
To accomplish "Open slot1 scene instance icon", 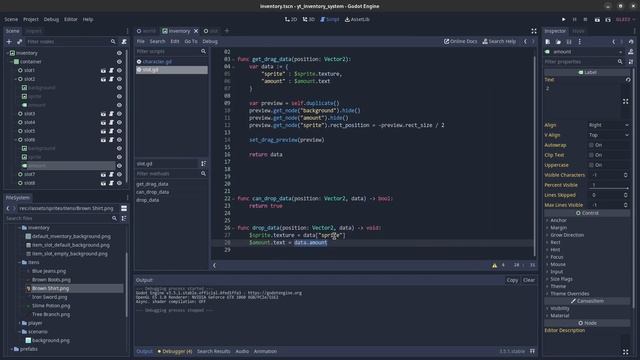I will 103,70.
